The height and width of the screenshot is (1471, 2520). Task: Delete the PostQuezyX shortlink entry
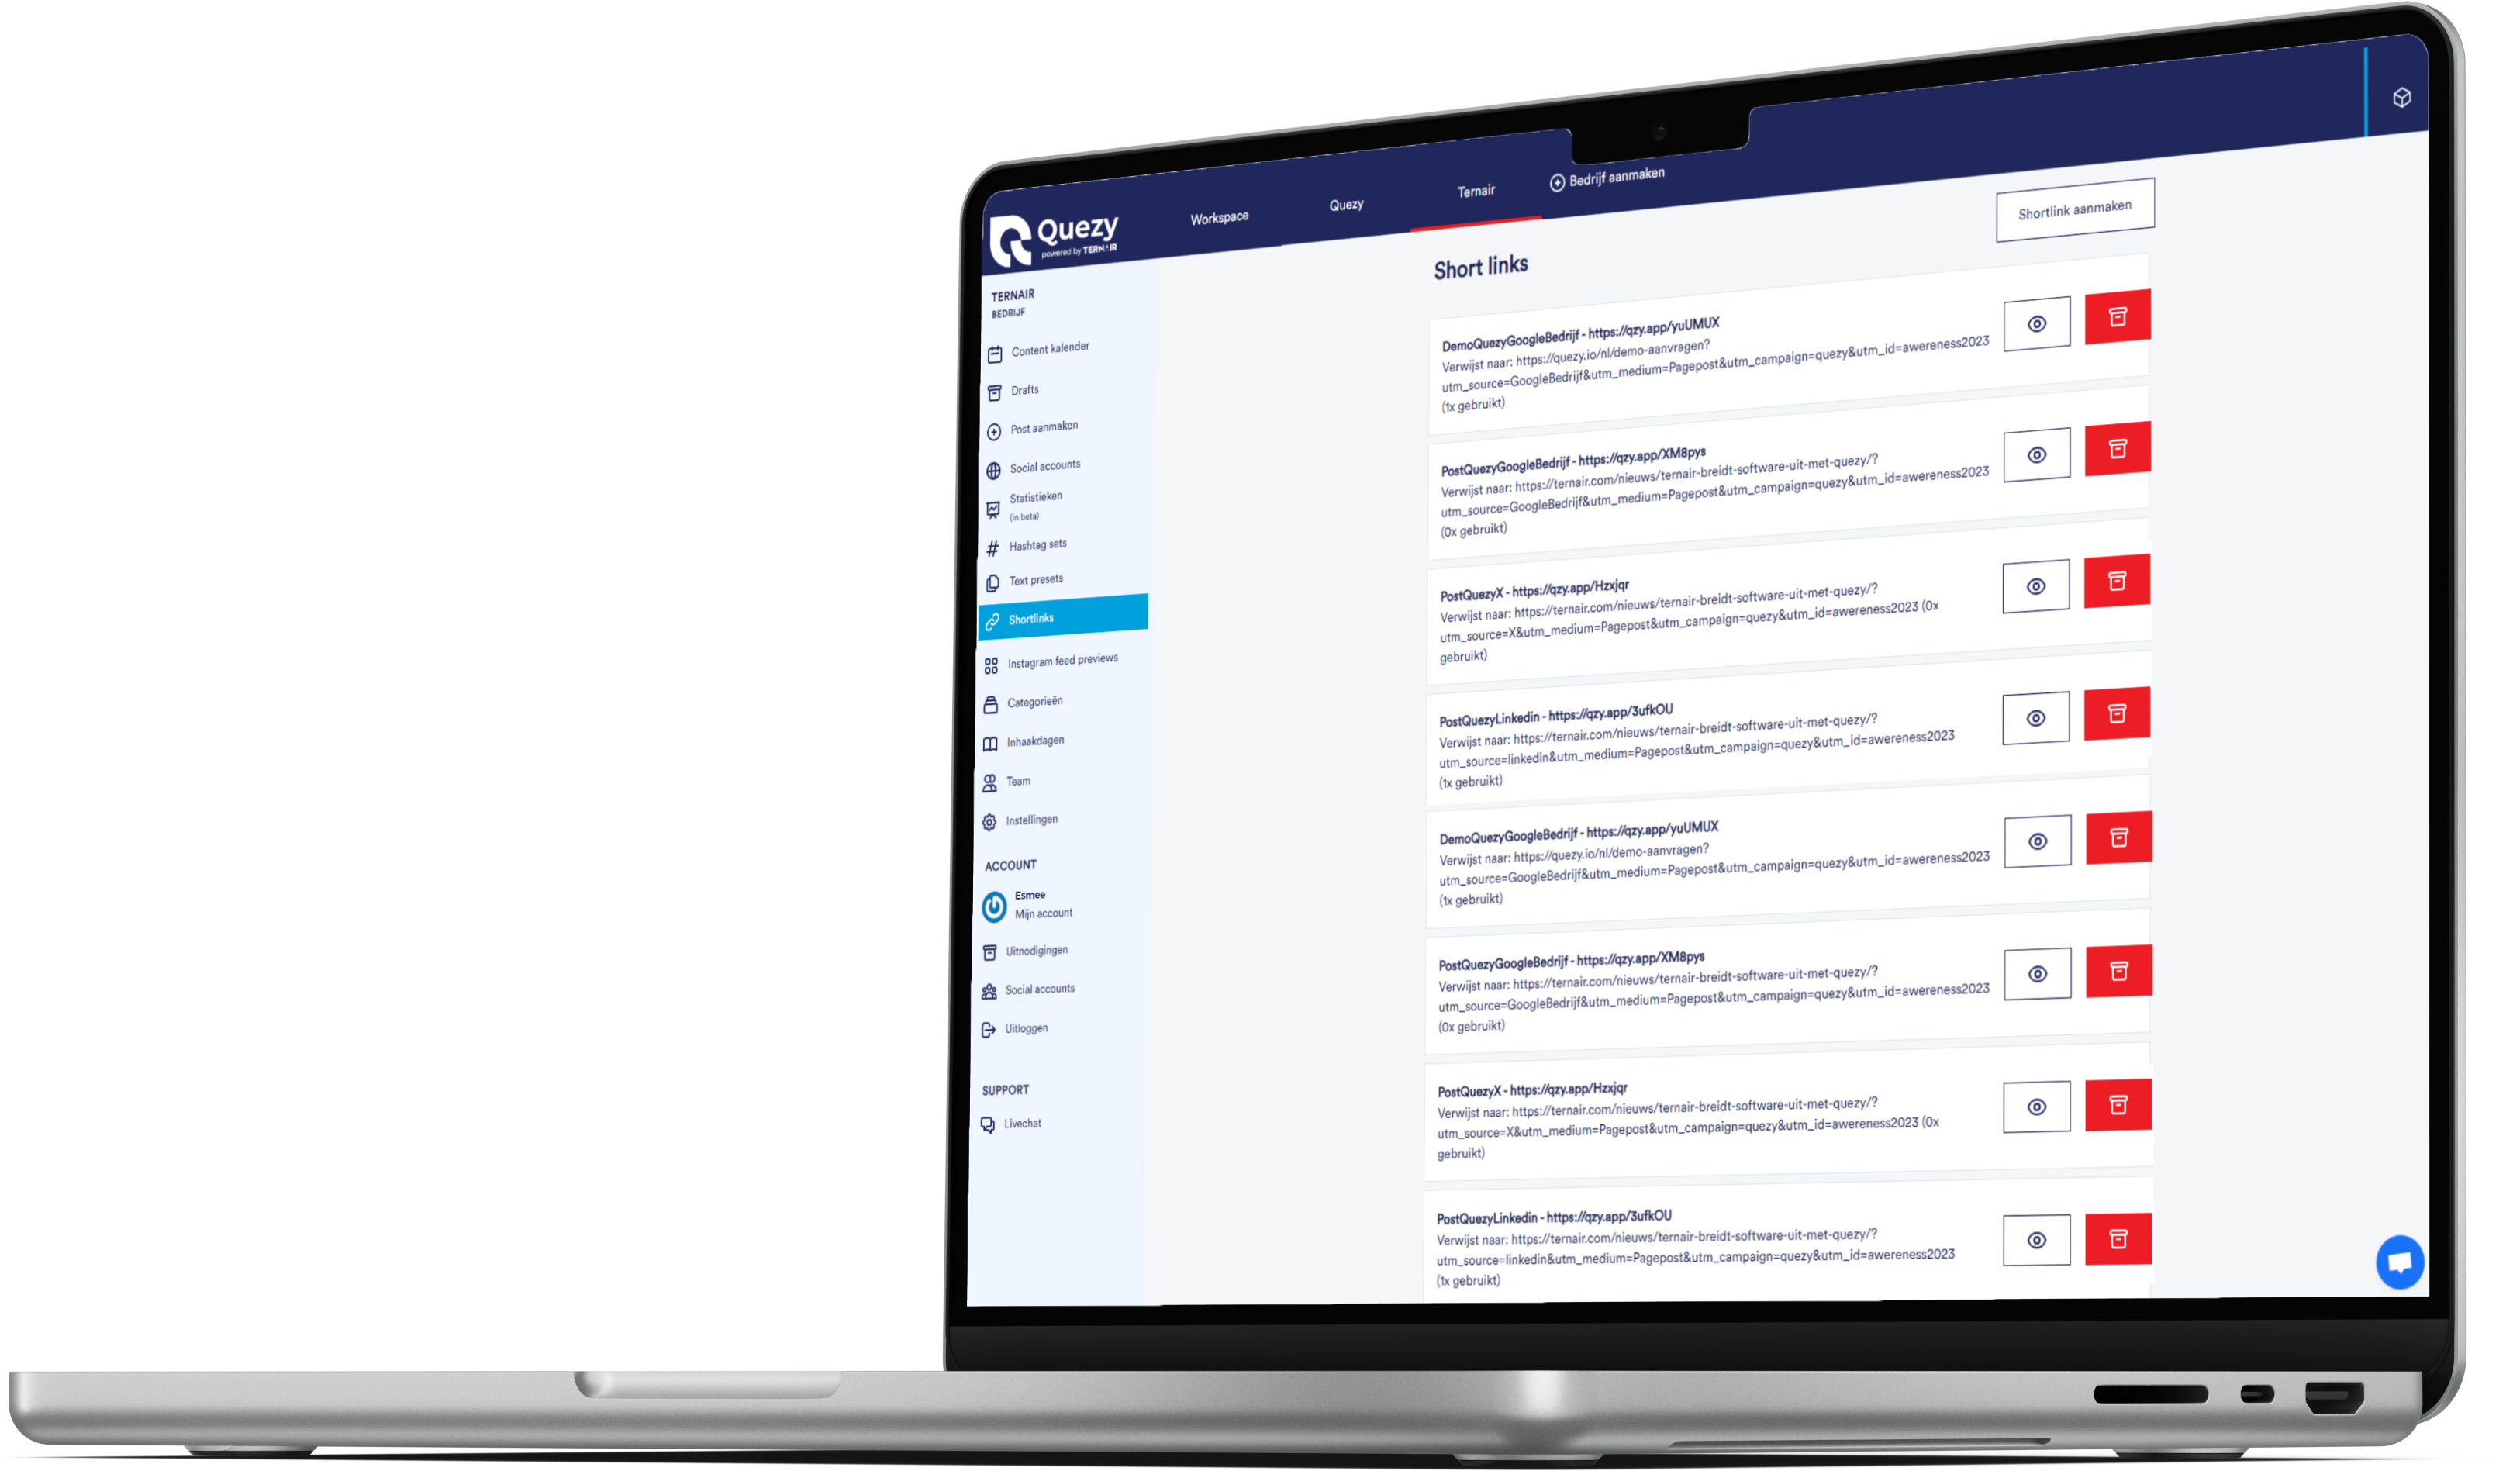[2118, 582]
